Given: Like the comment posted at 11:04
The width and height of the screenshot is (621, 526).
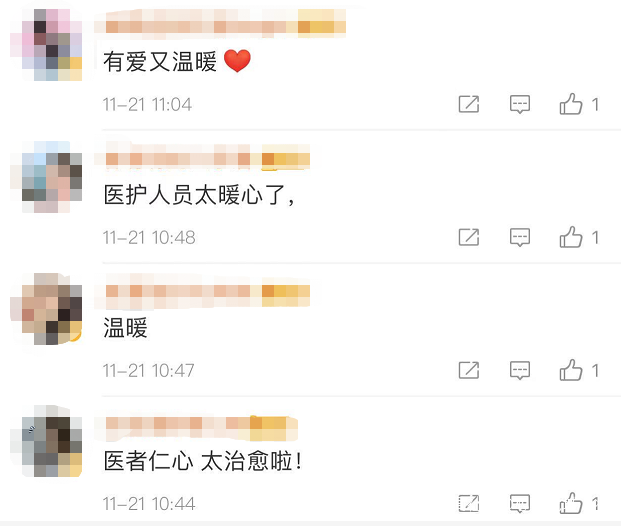Looking at the screenshot, I should [571, 104].
